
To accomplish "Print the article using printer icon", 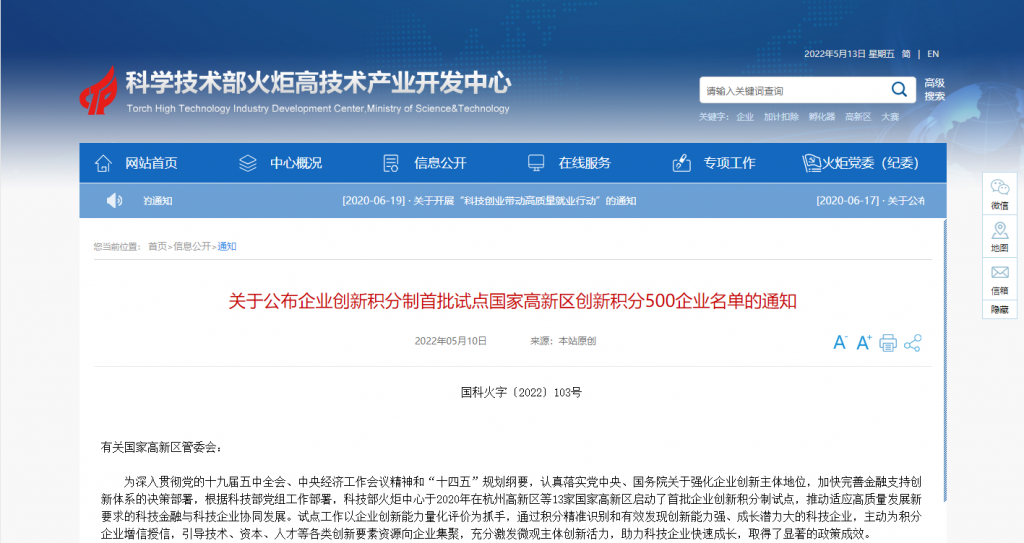I will 888,343.
